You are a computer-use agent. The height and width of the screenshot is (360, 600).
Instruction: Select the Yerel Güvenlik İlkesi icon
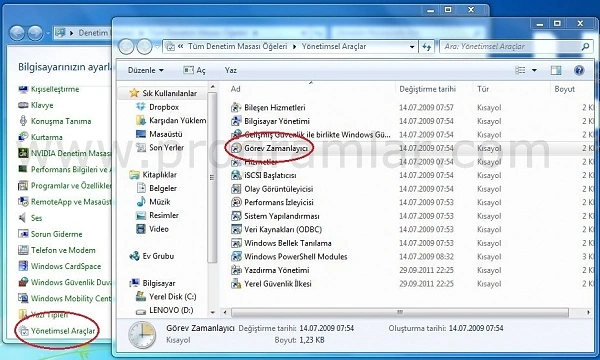point(236,284)
